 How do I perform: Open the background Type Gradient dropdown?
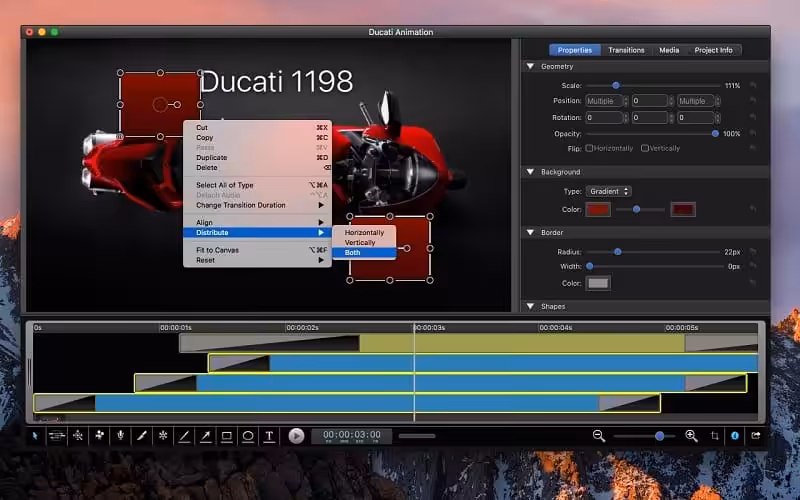point(609,191)
